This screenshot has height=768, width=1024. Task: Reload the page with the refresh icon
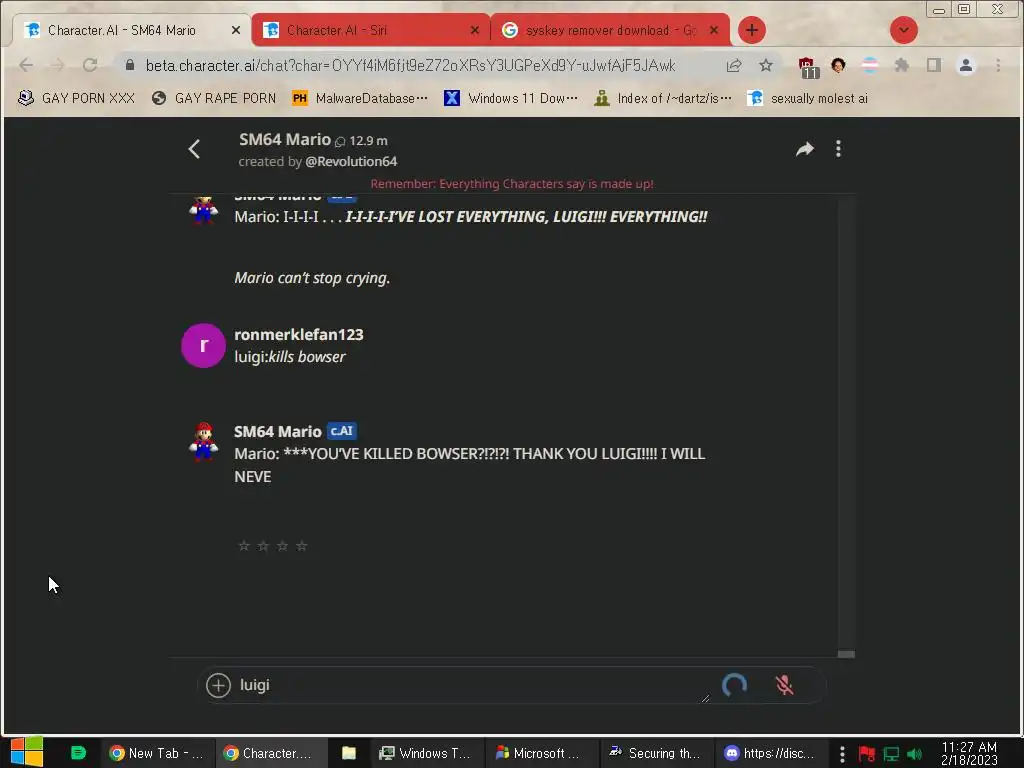(x=90, y=65)
